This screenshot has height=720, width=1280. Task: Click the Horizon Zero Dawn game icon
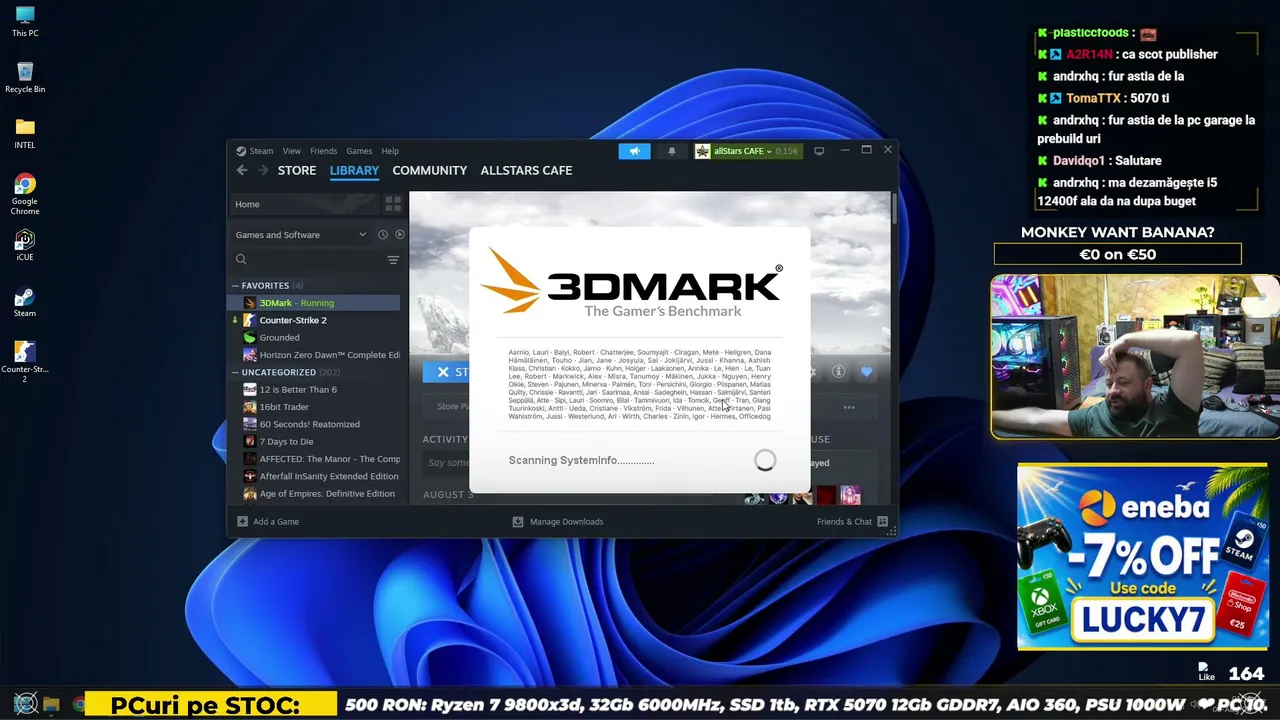pos(250,355)
